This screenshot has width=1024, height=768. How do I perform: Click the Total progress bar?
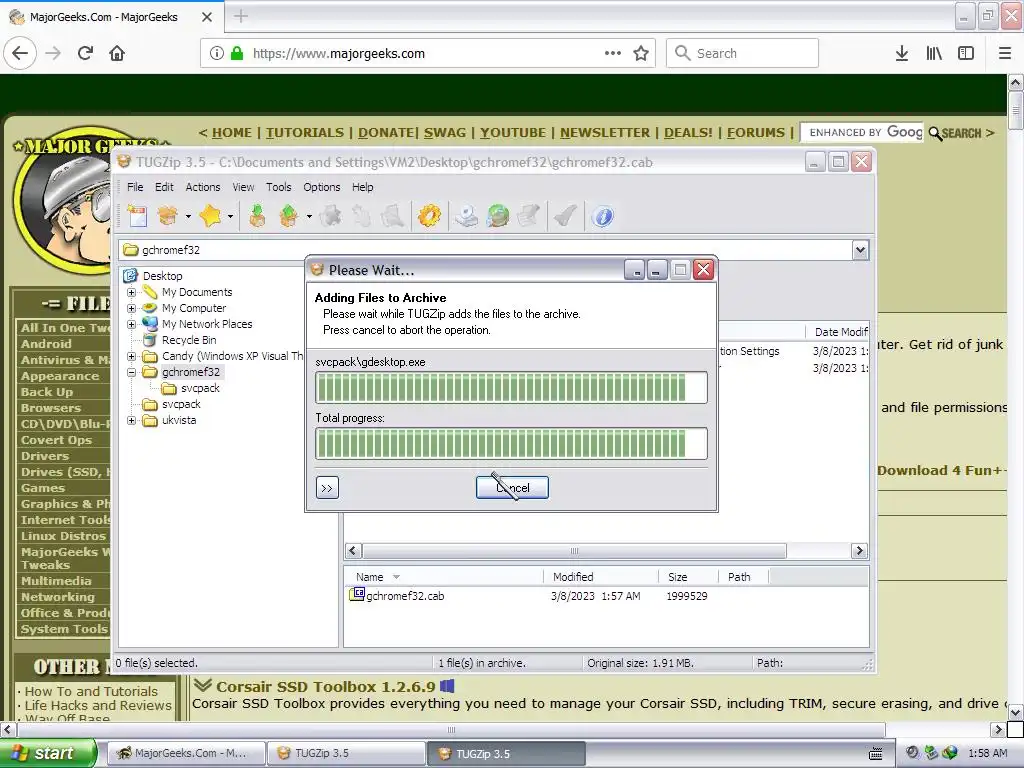click(x=511, y=444)
